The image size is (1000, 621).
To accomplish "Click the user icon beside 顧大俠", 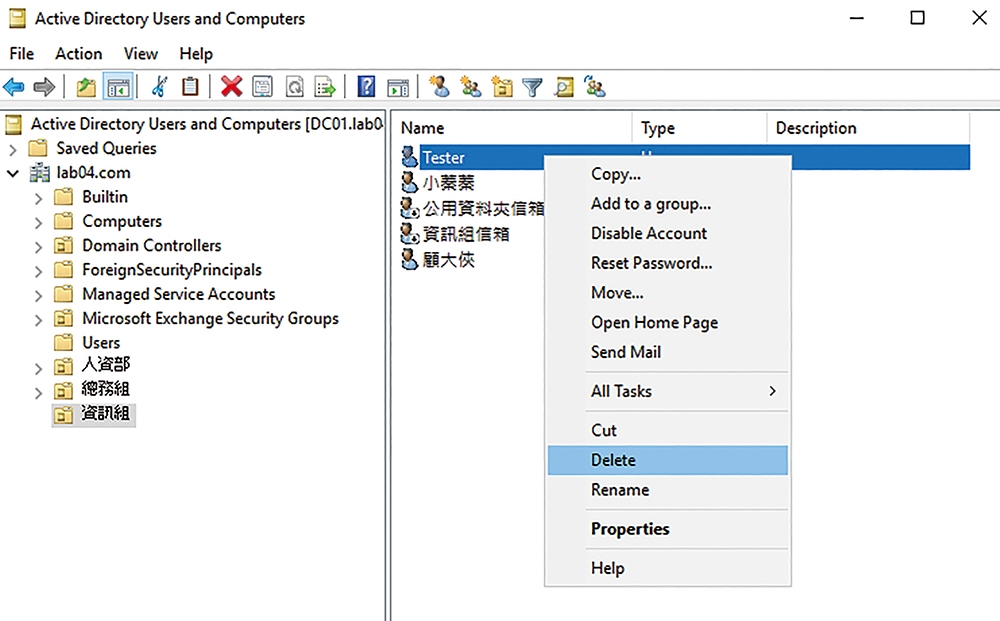I will pos(409,259).
